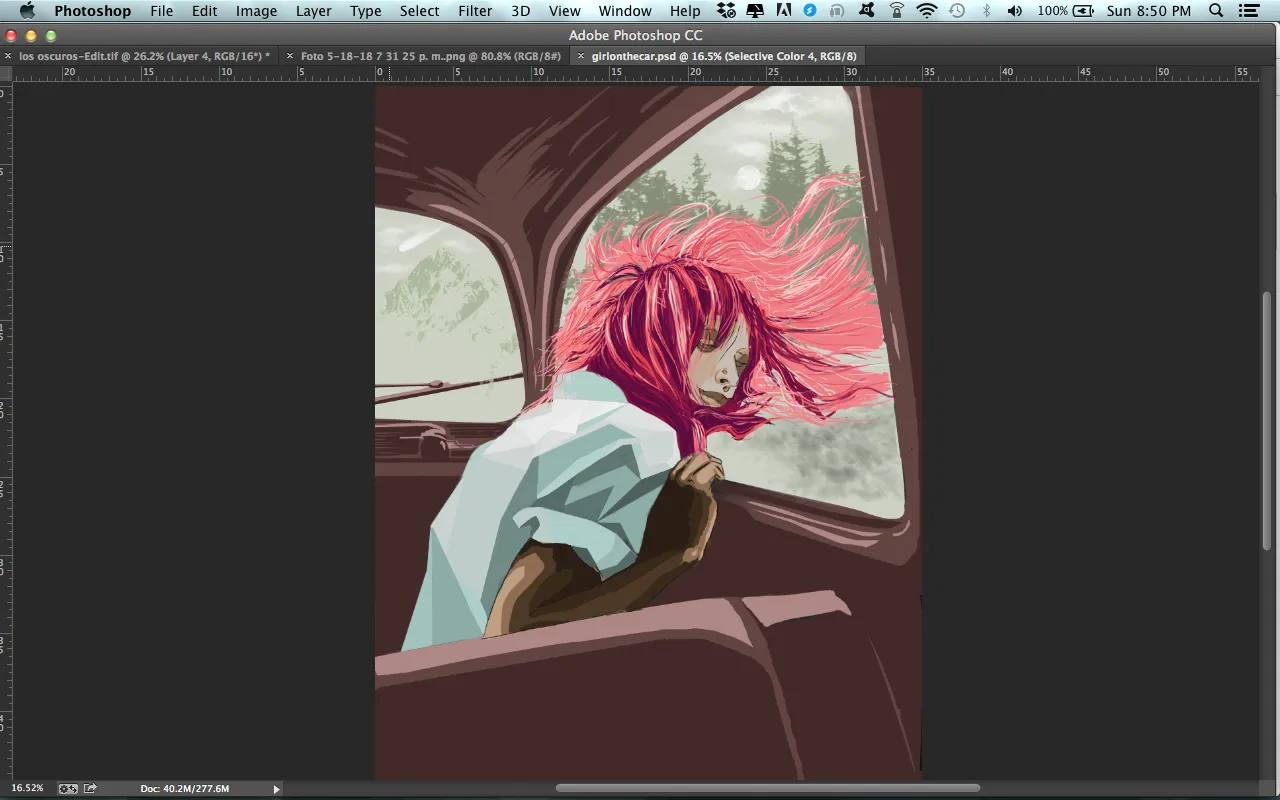Viewport: 1280px width, 800px height.
Task: Open the Filter menu
Action: coord(474,11)
